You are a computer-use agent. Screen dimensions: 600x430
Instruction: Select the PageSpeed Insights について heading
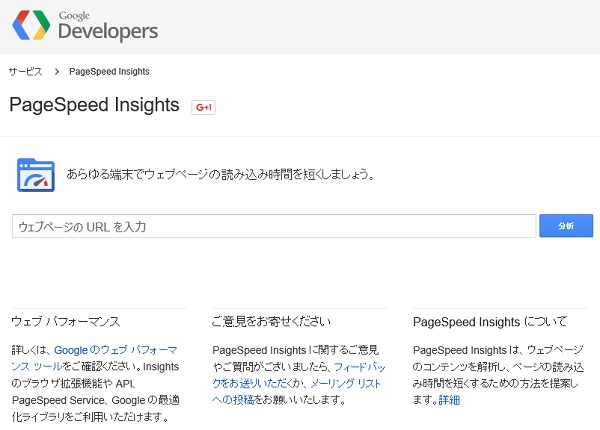pyautogui.click(x=489, y=321)
